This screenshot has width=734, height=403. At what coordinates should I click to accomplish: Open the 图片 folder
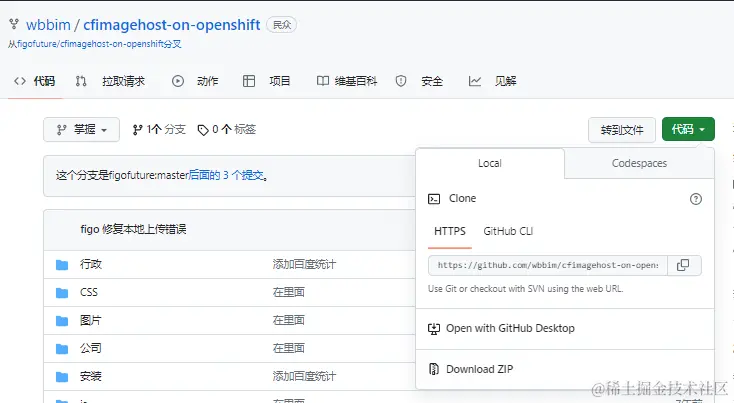[x=91, y=320]
